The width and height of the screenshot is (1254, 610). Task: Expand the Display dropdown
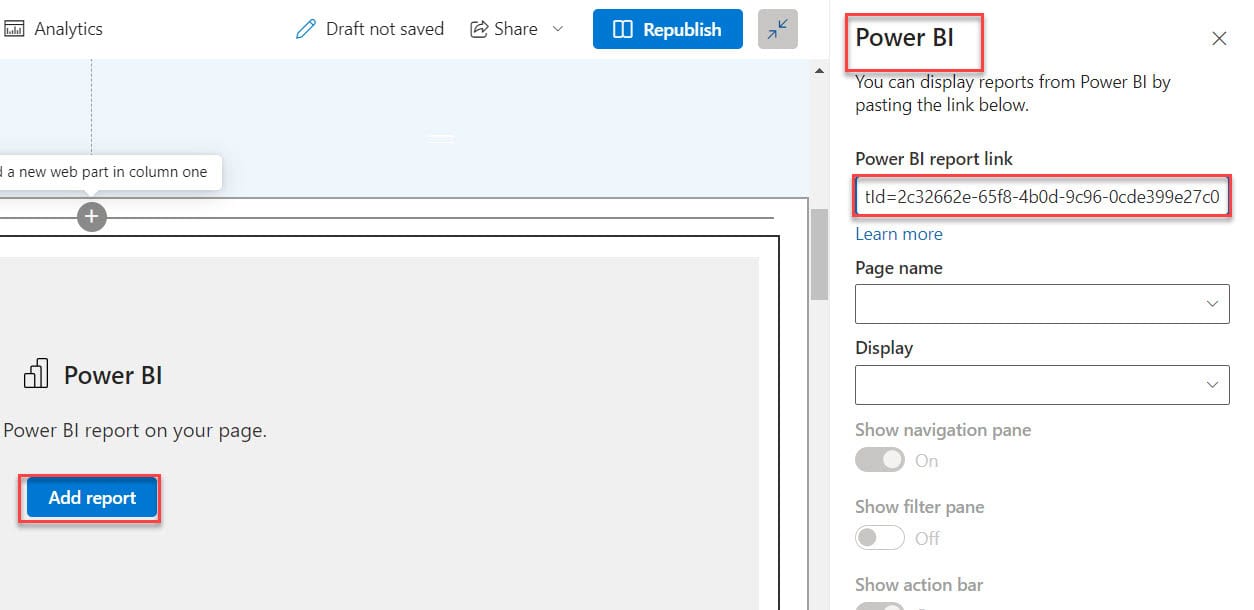(x=1042, y=384)
